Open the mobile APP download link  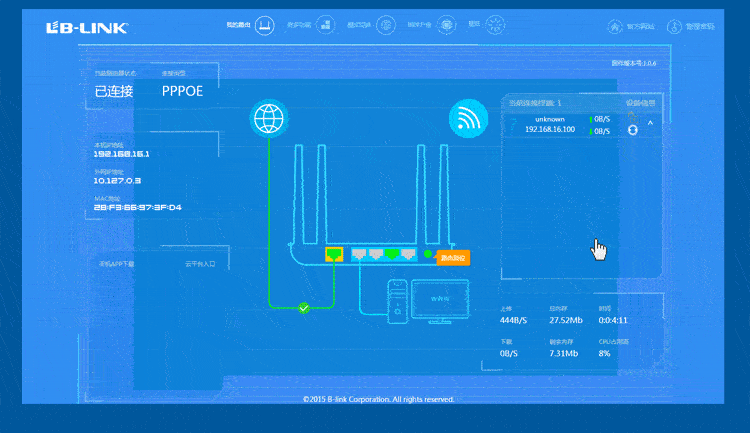(116, 264)
